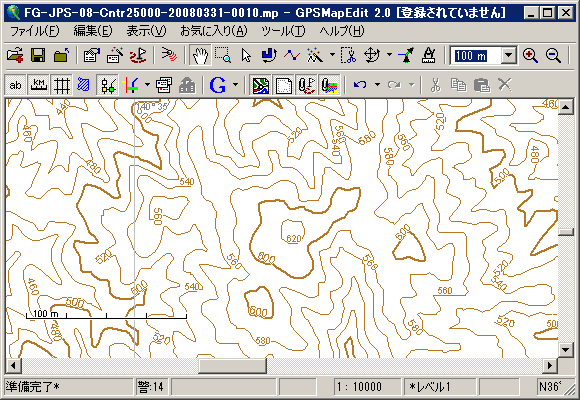Image resolution: width=580 pixels, height=400 pixels.
Task: Open the 編集(E) menu
Action: point(93,31)
